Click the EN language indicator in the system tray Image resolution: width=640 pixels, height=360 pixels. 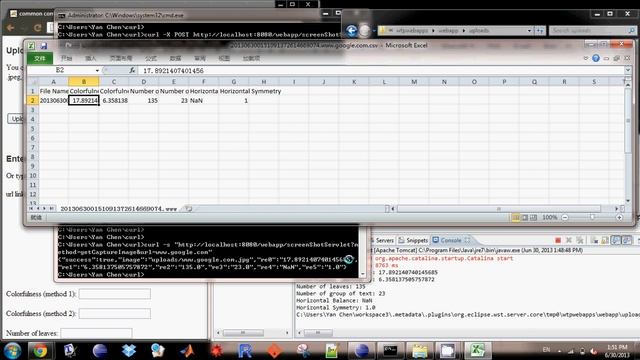546,350
